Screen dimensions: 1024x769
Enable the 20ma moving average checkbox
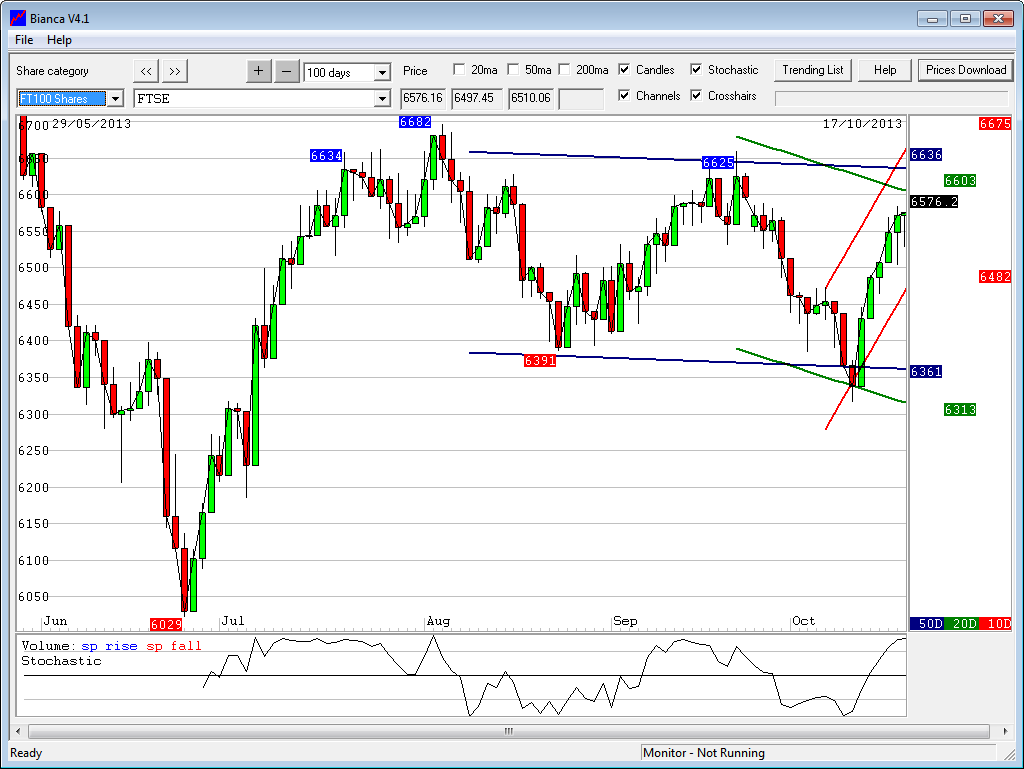coord(459,70)
